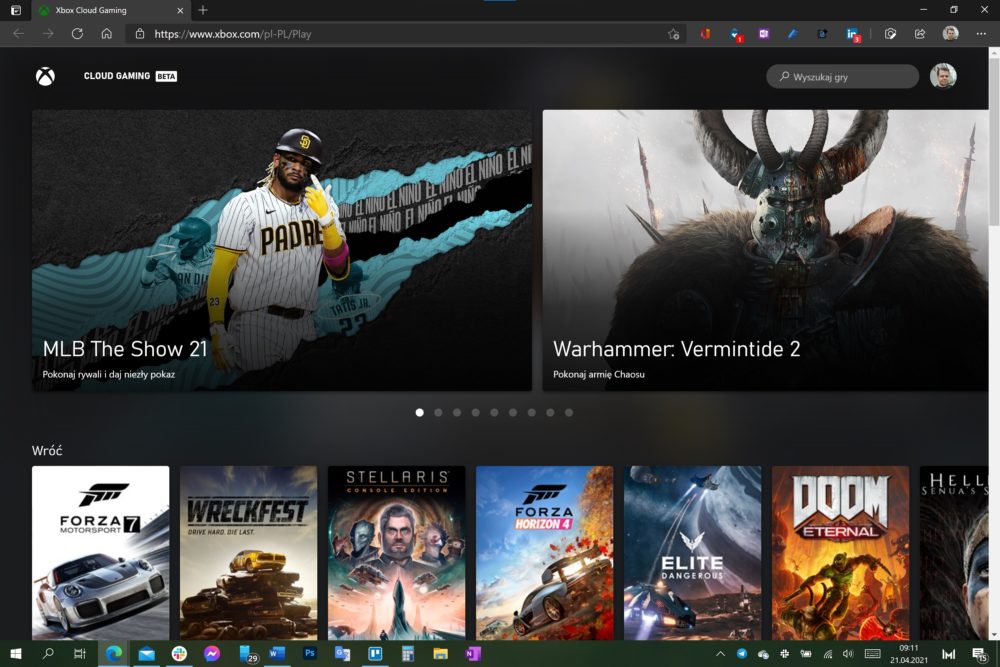
Task: Open File Explorer from the taskbar
Action: [x=440, y=654]
